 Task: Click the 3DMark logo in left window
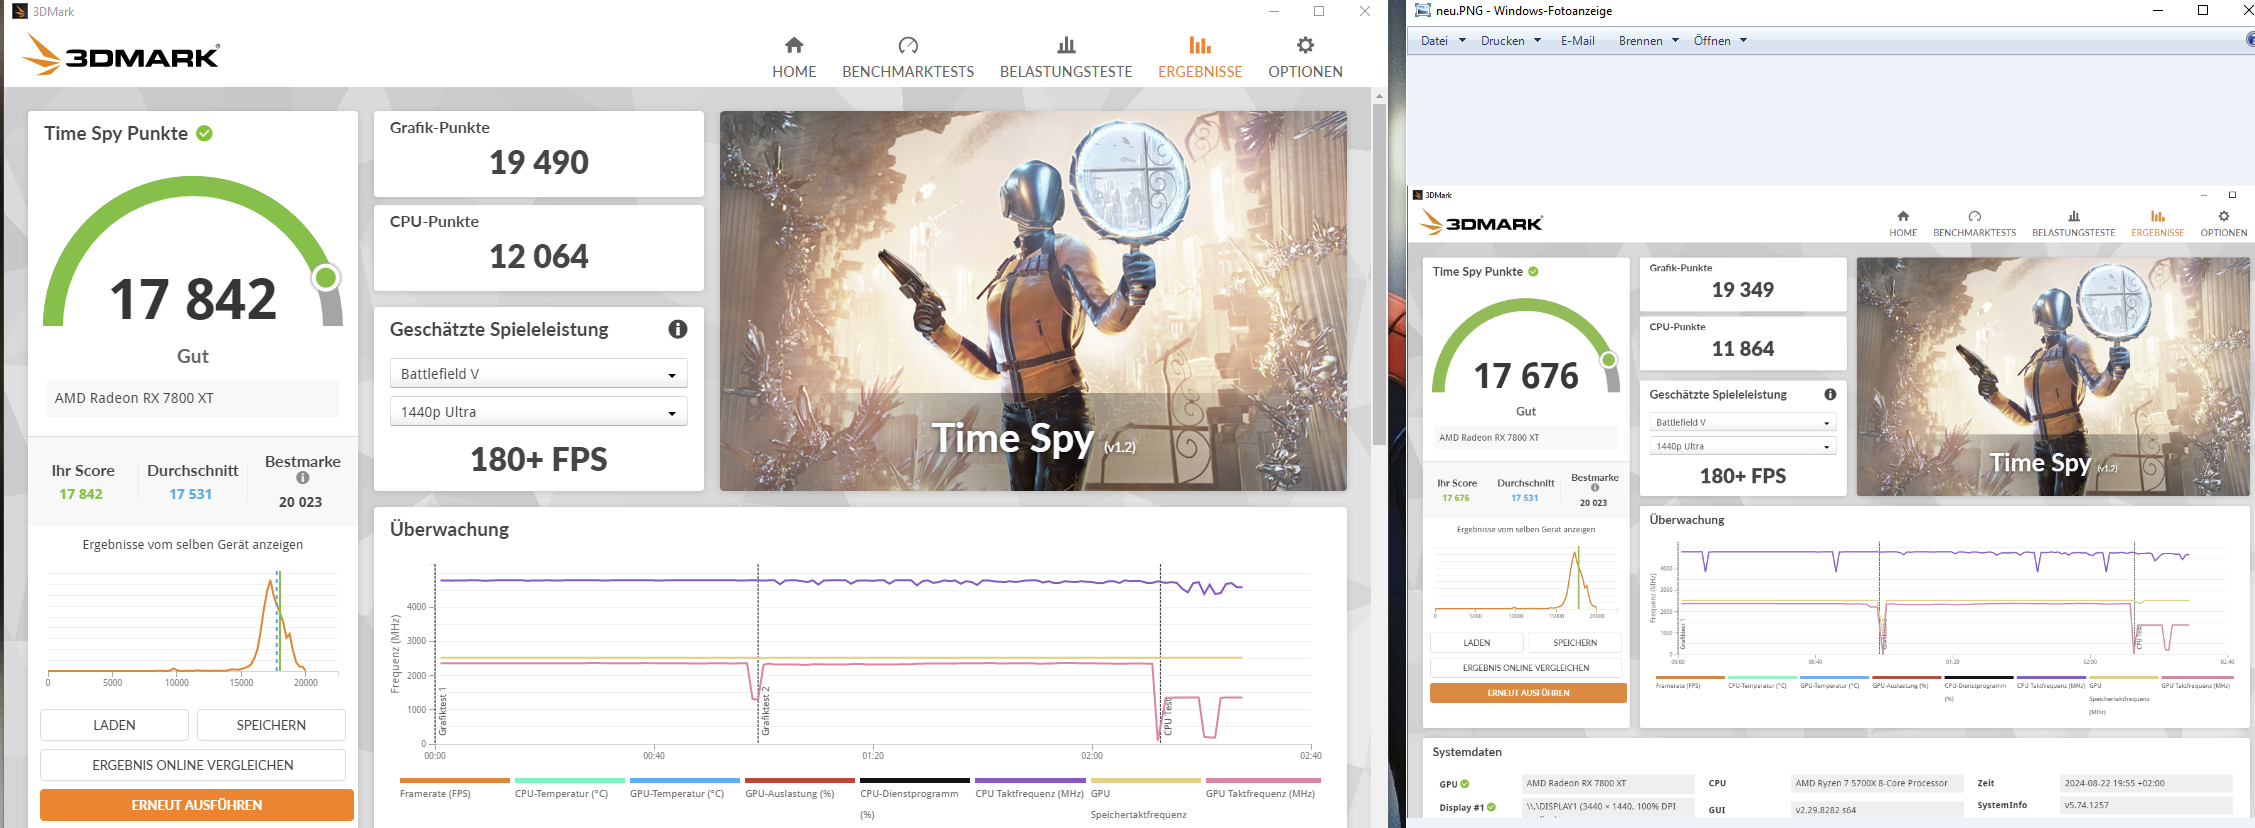pyautogui.click(x=121, y=55)
